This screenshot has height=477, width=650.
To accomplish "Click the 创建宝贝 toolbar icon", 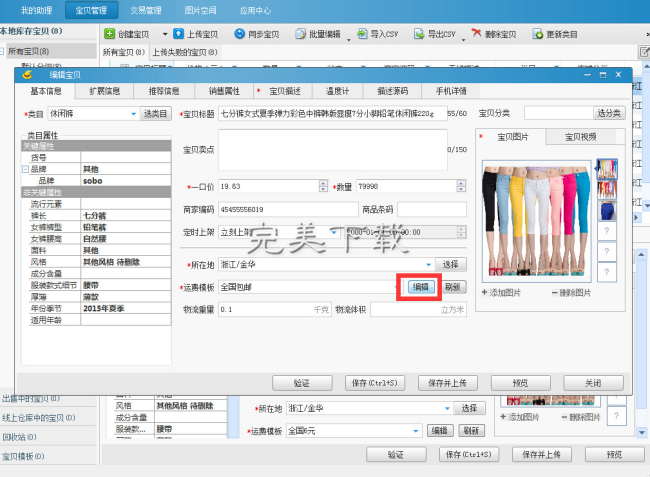I will [109, 34].
